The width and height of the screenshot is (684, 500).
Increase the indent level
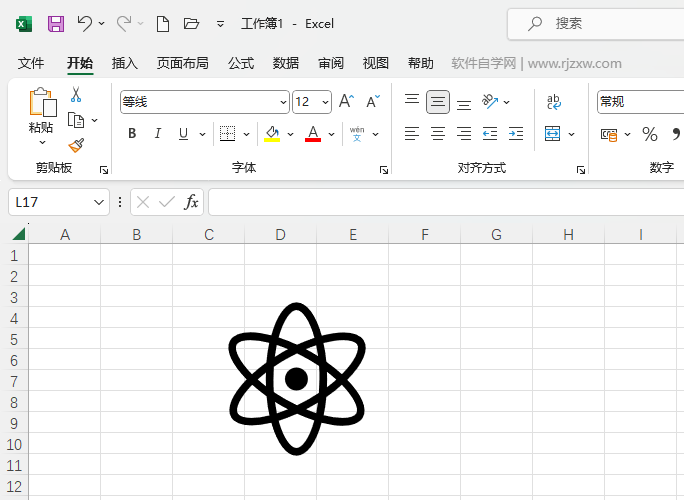point(516,134)
